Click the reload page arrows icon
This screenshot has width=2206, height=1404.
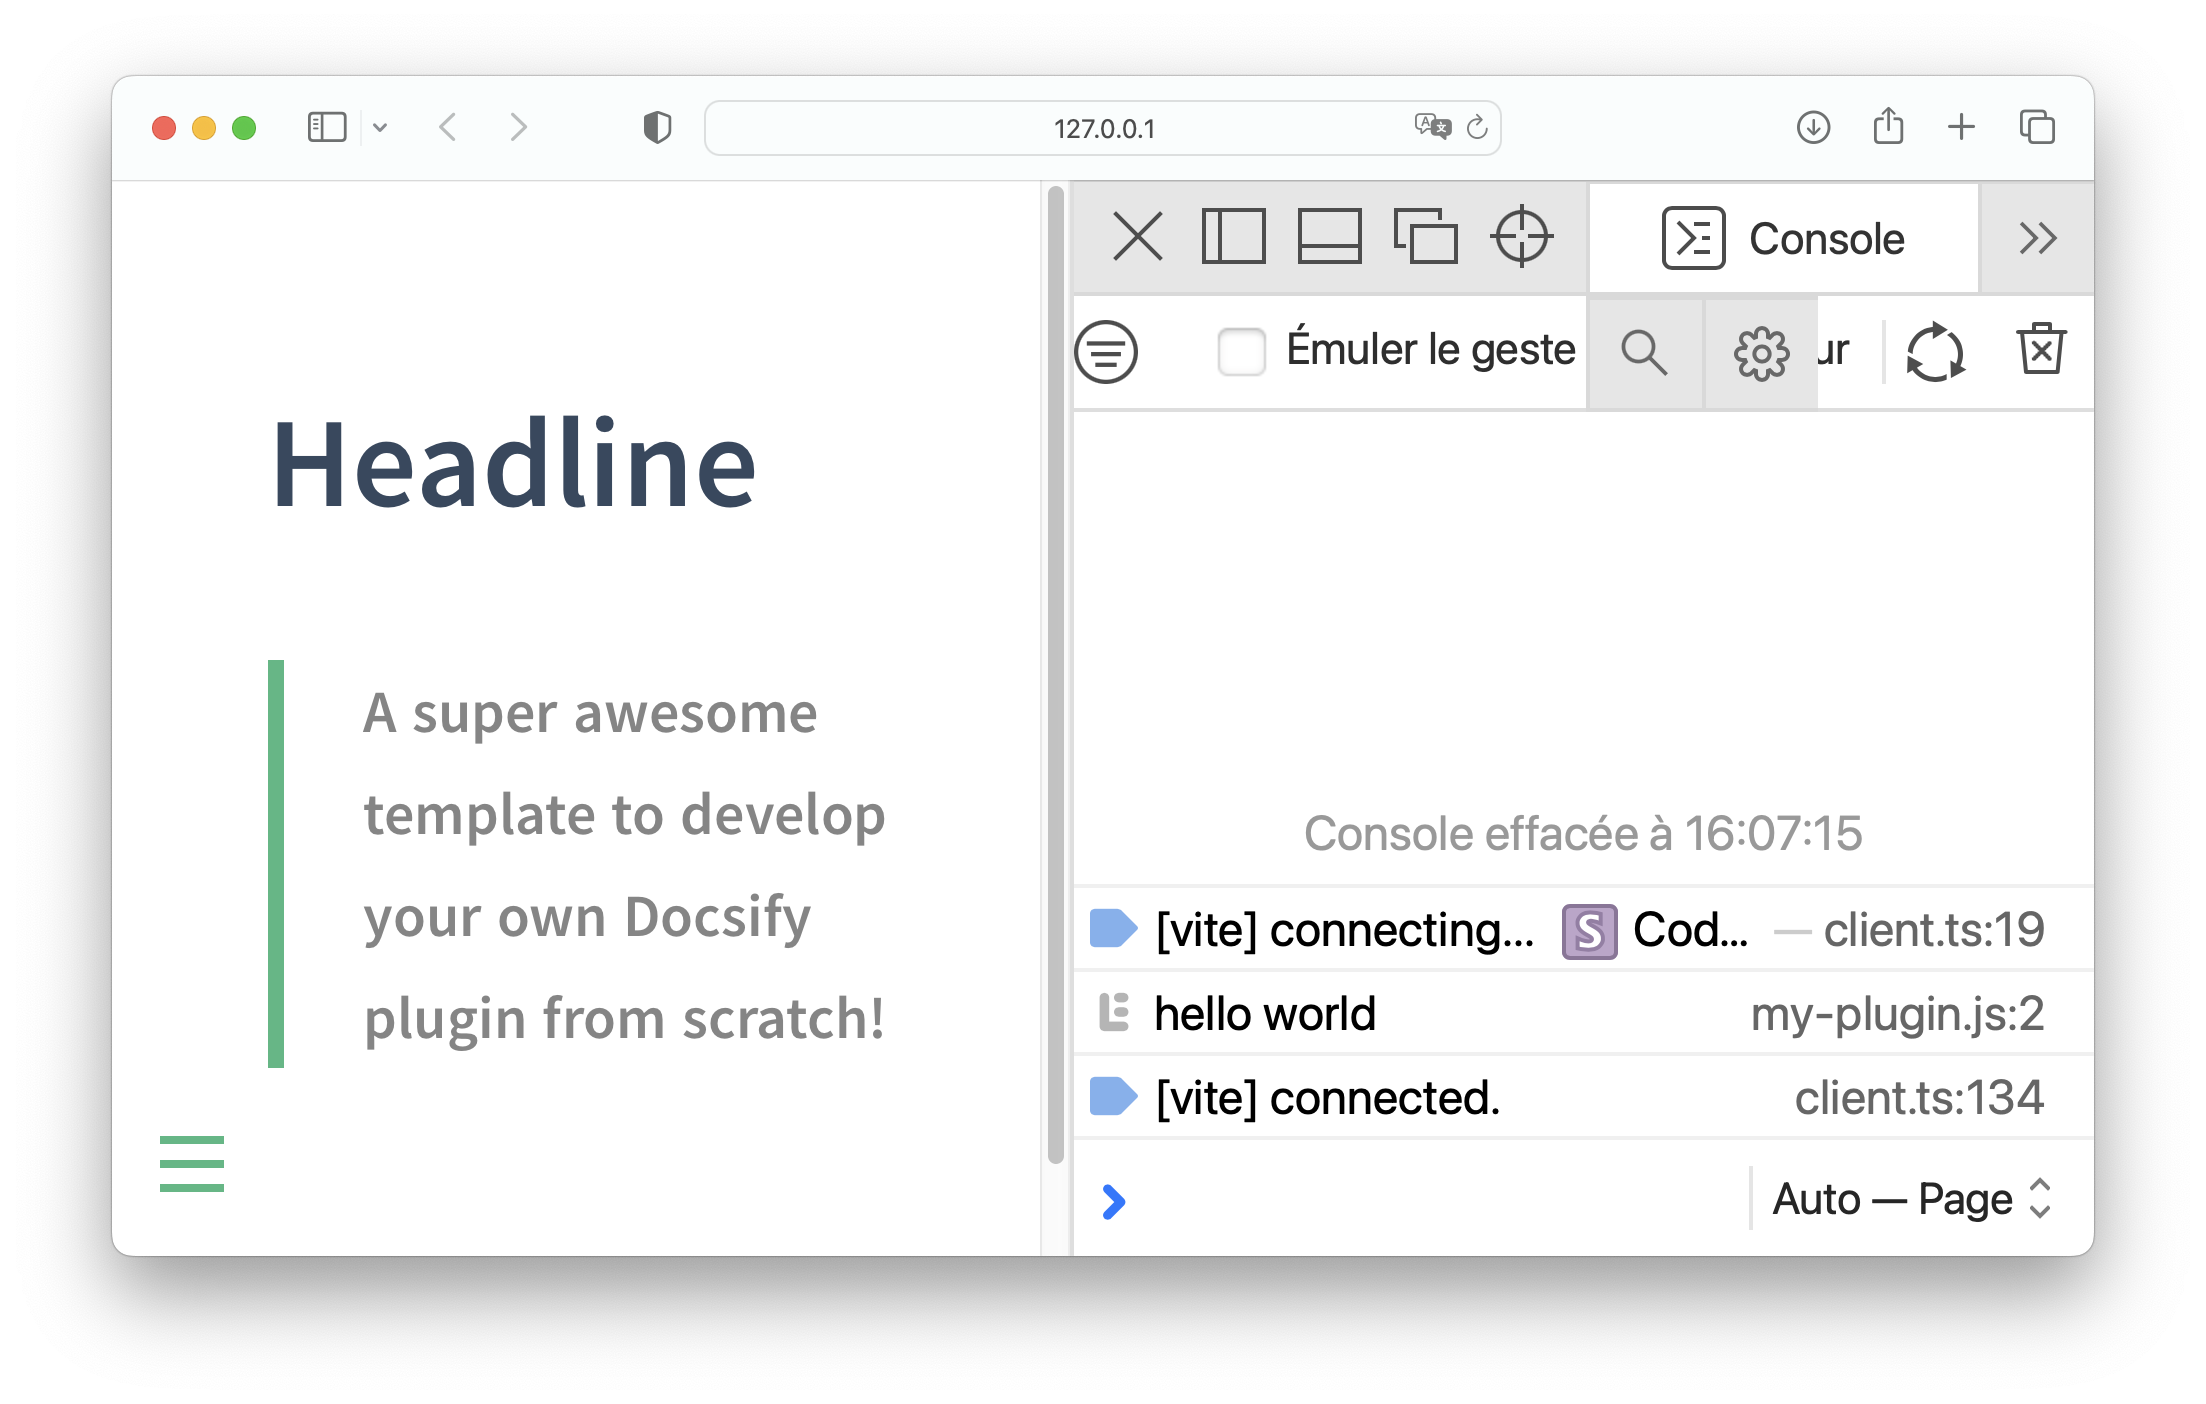pyautogui.click(x=1935, y=352)
